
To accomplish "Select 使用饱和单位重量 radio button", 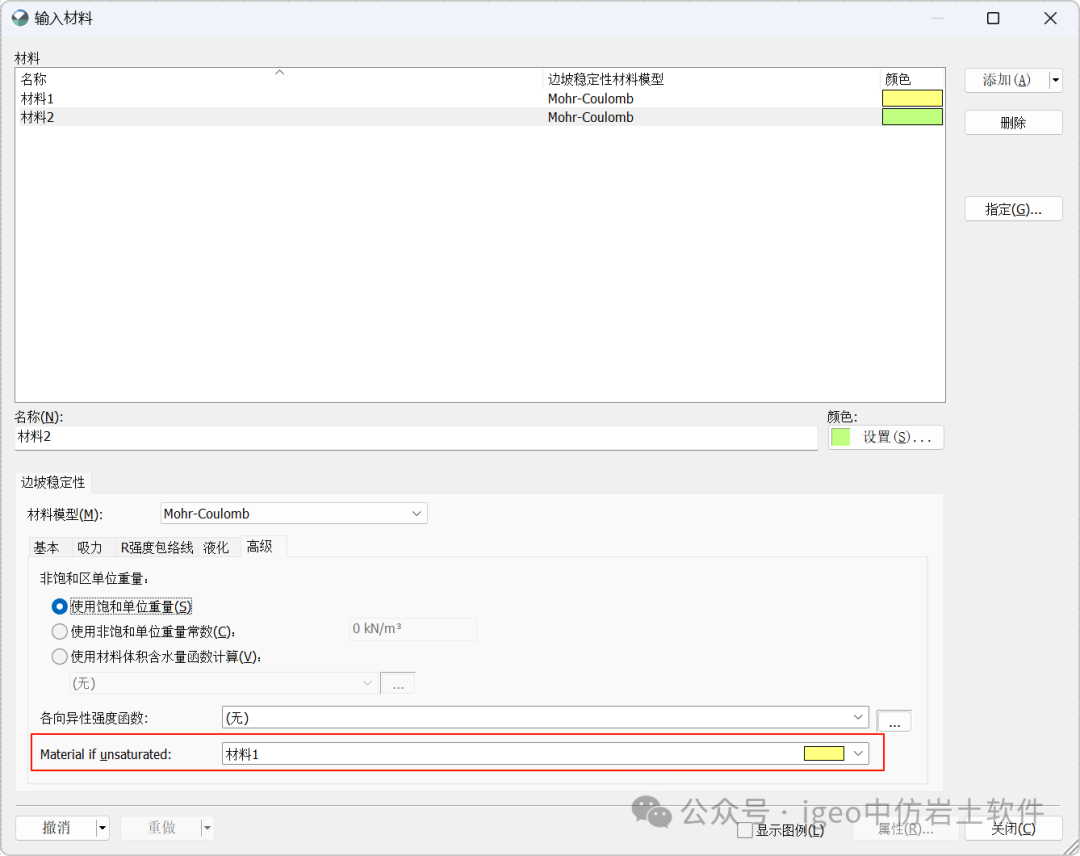I will [x=60, y=607].
